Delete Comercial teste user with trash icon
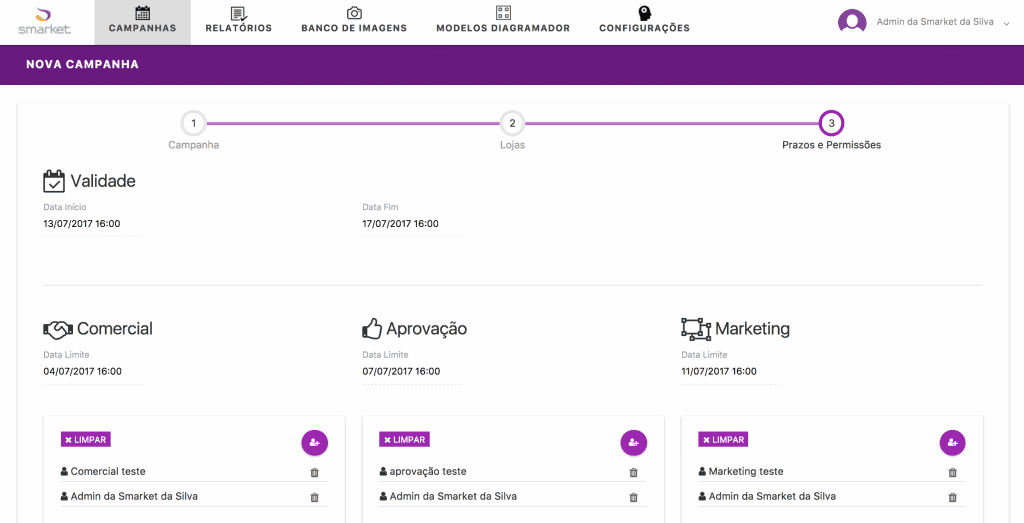 coord(314,473)
